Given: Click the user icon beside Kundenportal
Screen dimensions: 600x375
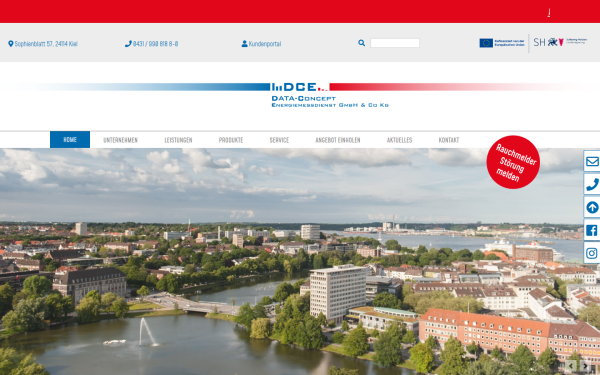Looking at the screenshot, I should [245, 44].
